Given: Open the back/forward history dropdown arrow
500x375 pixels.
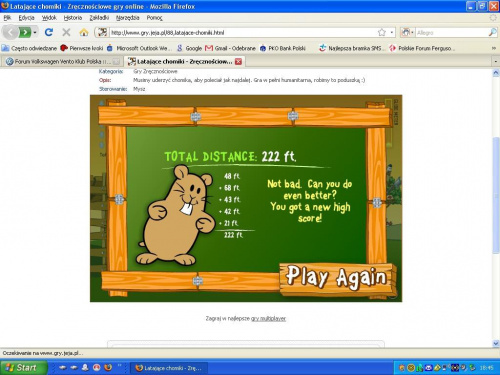Looking at the screenshot, I should tap(35, 33).
